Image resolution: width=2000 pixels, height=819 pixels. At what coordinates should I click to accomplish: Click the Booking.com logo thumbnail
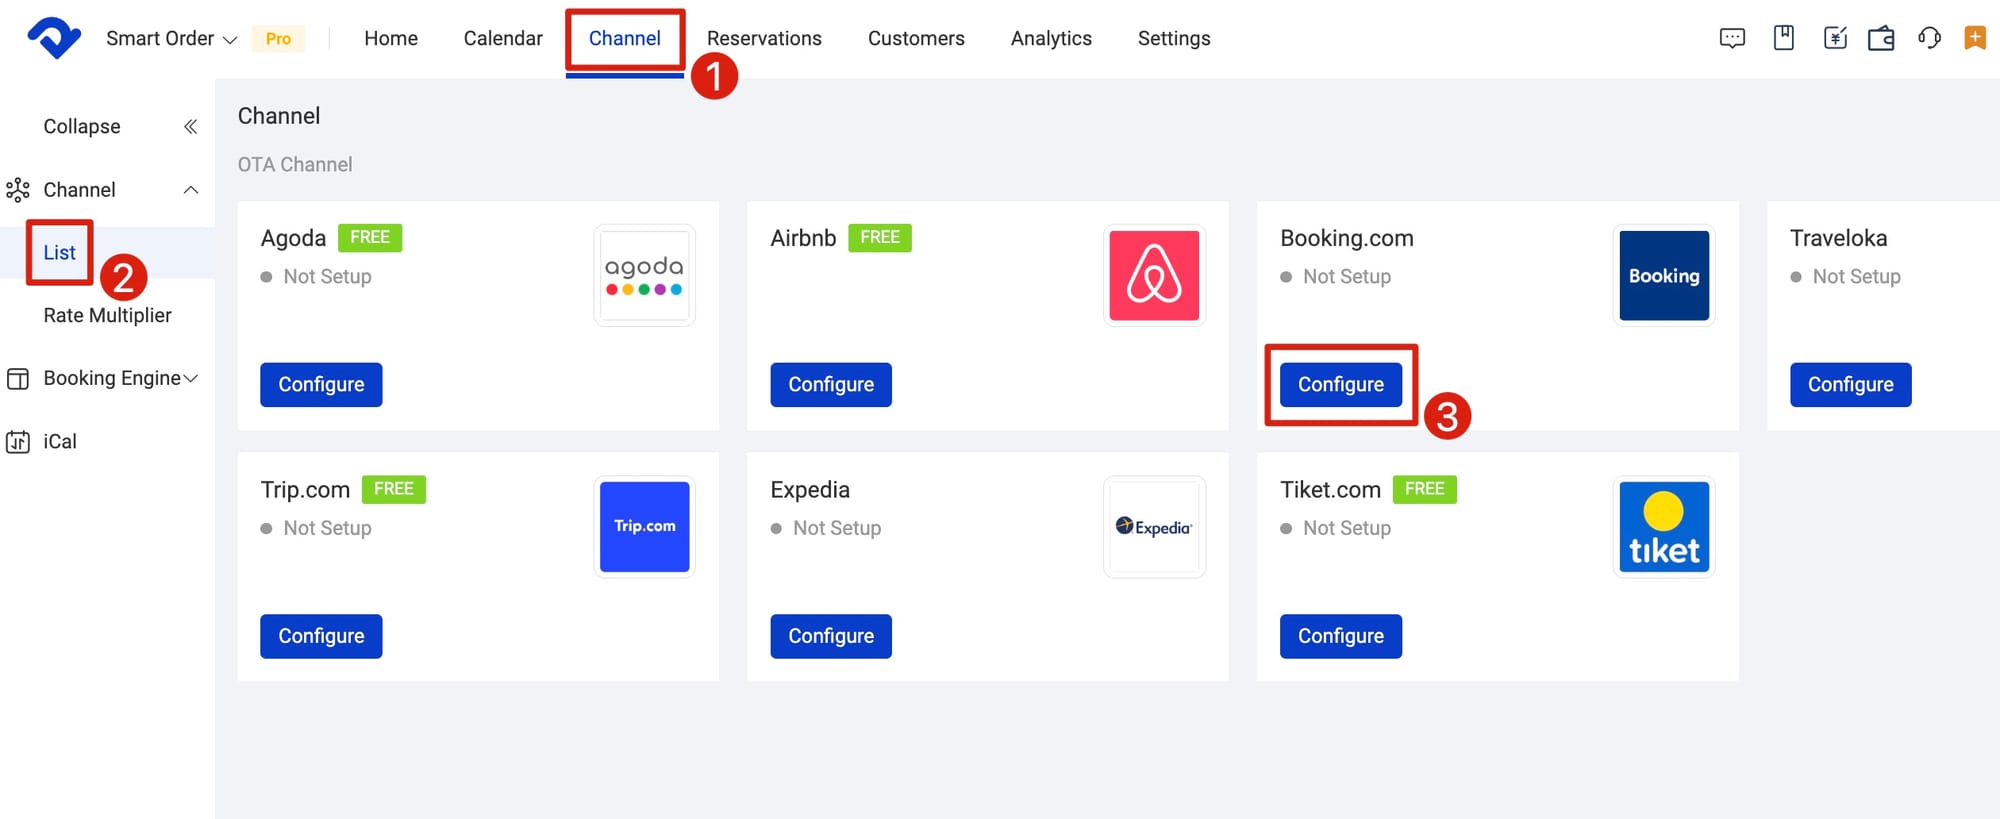pos(1664,275)
